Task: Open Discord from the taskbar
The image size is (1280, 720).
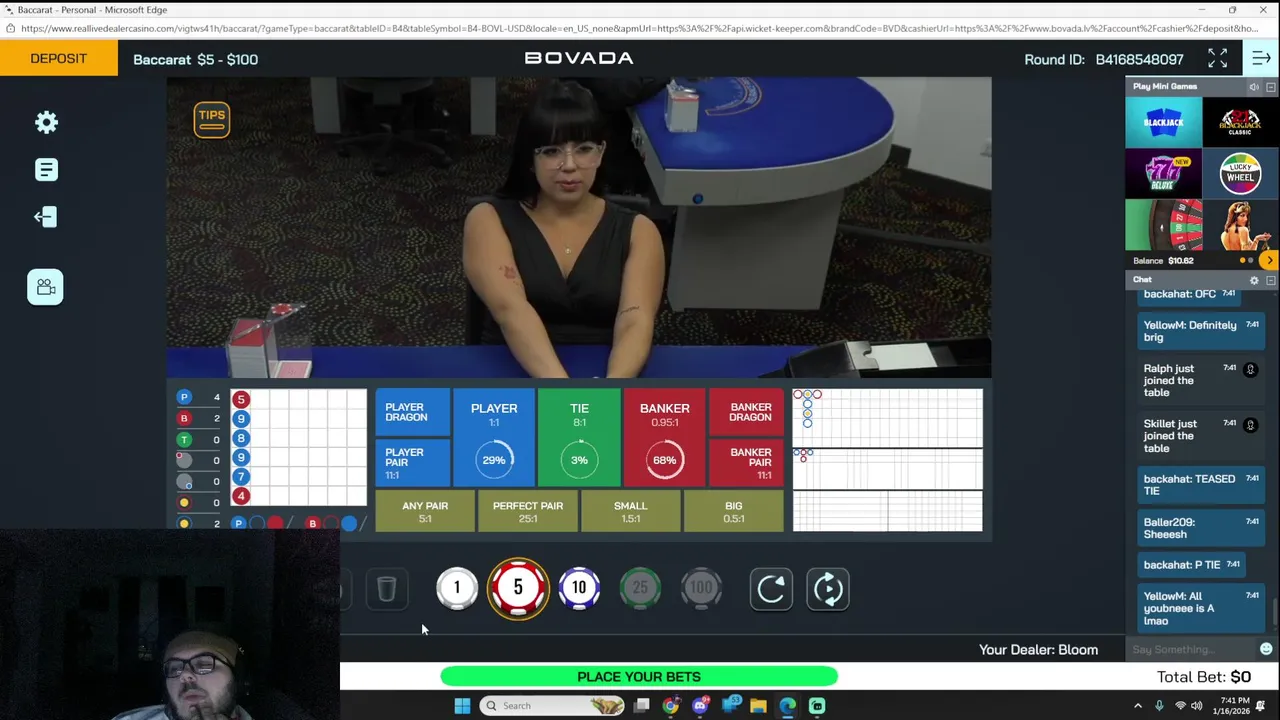Action: tap(700, 706)
